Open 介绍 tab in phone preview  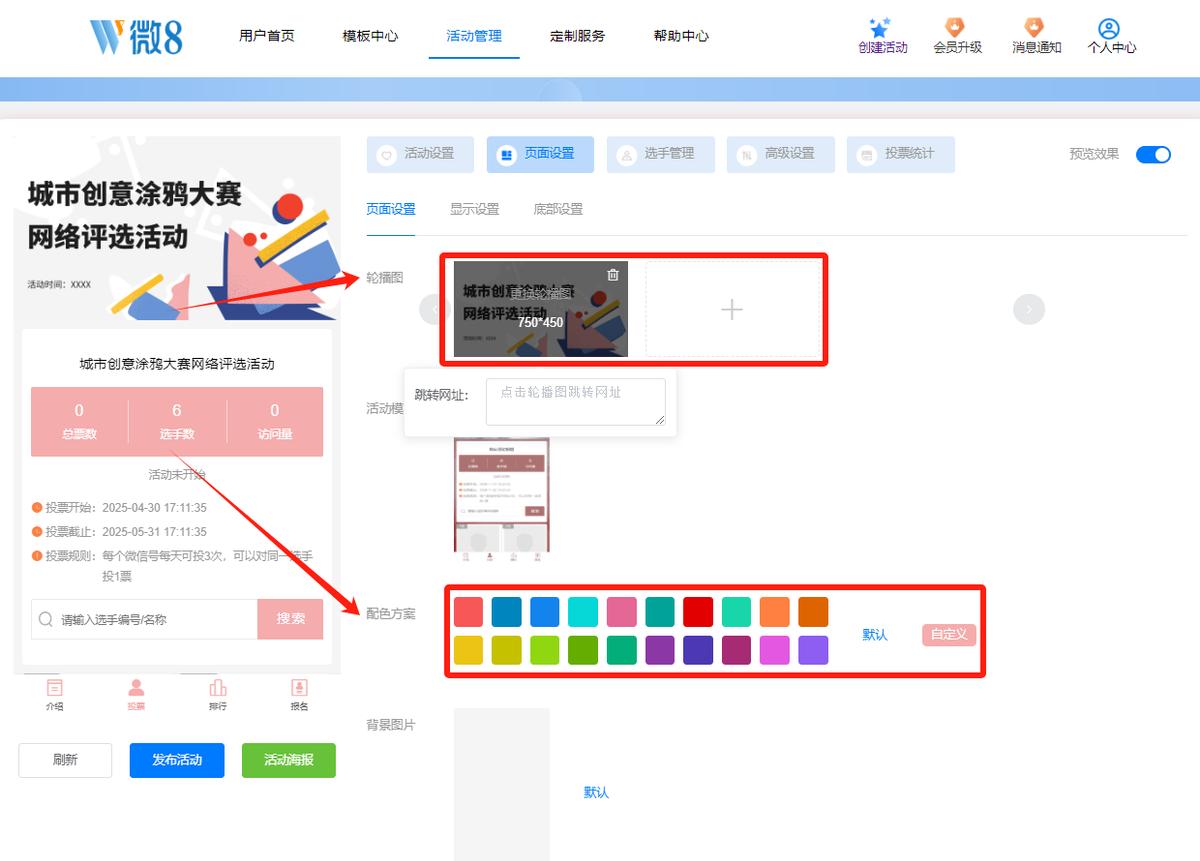54,695
